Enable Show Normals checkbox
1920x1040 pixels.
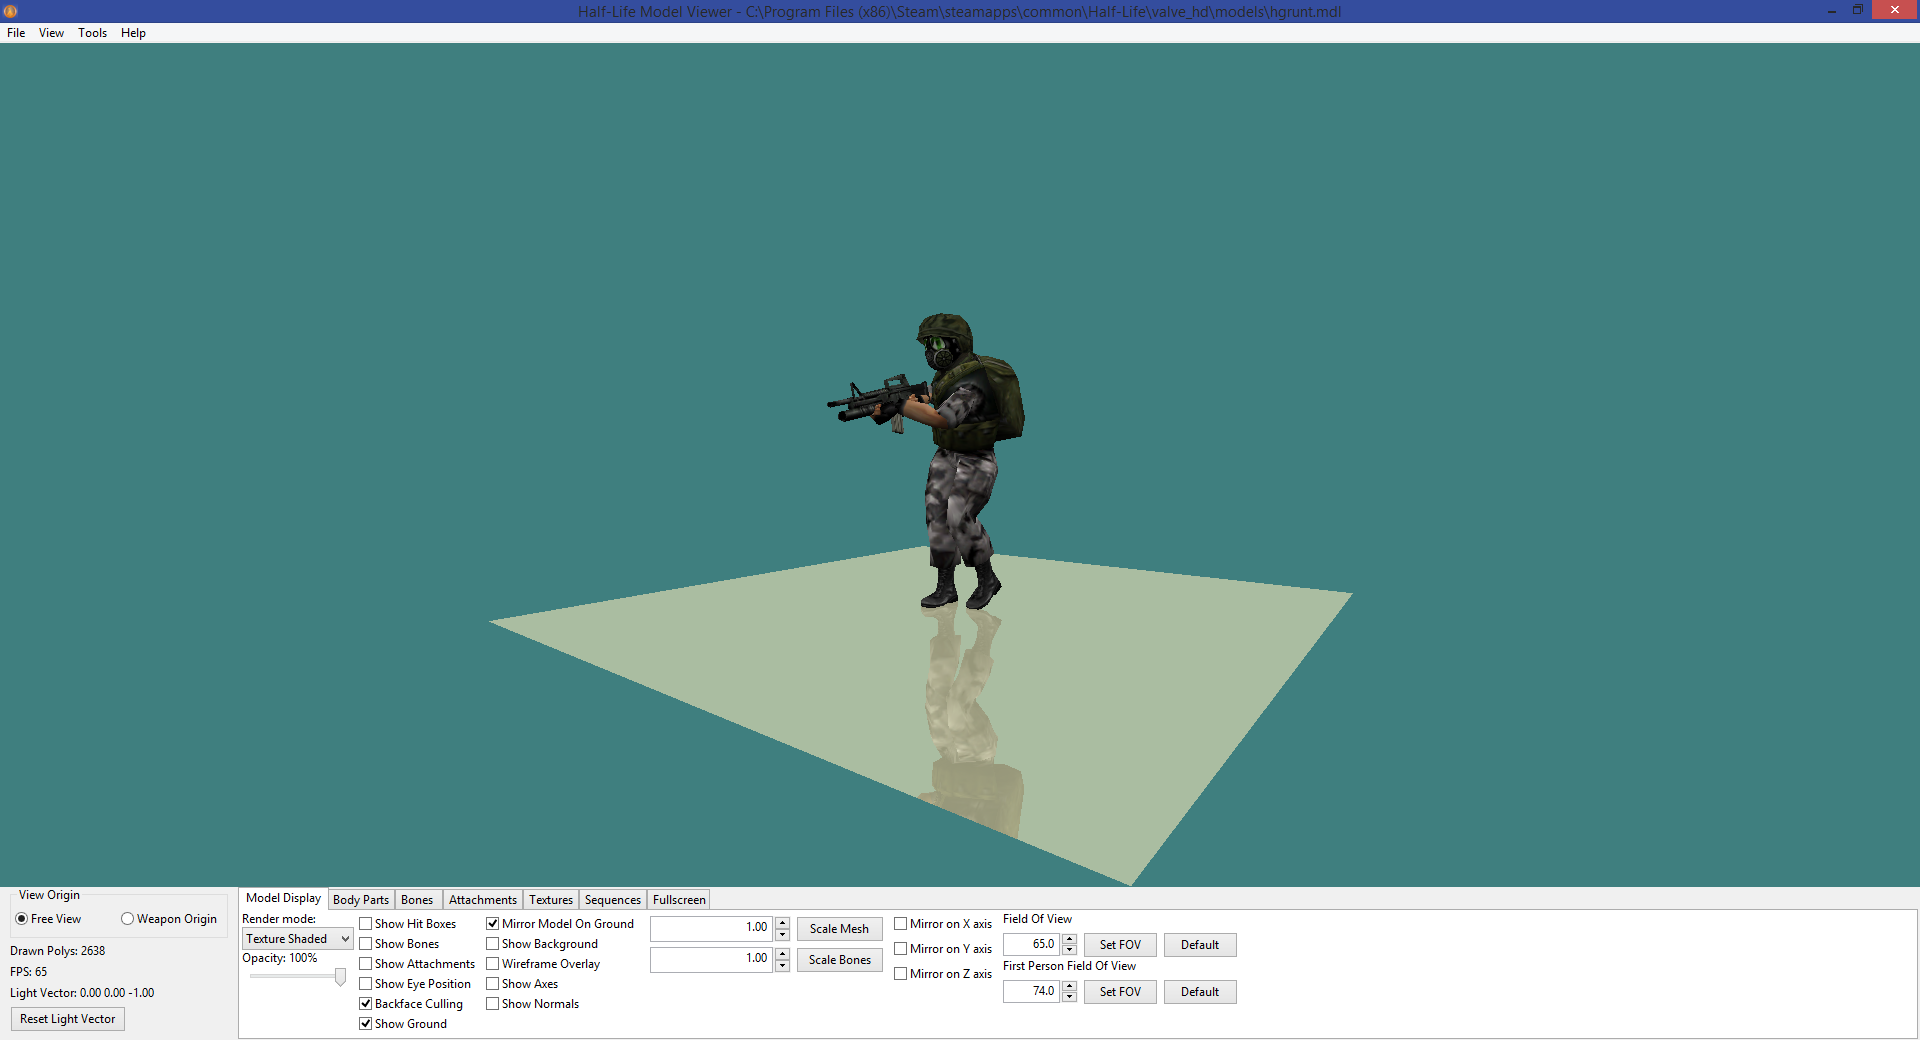[x=533, y=1004]
